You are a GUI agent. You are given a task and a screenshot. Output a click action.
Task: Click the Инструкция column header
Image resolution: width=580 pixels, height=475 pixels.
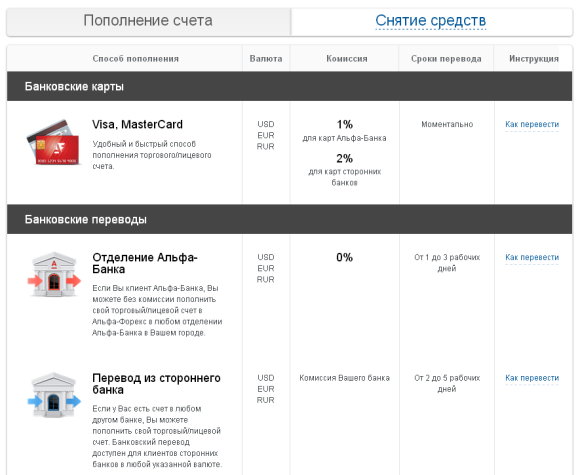point(534,59)
